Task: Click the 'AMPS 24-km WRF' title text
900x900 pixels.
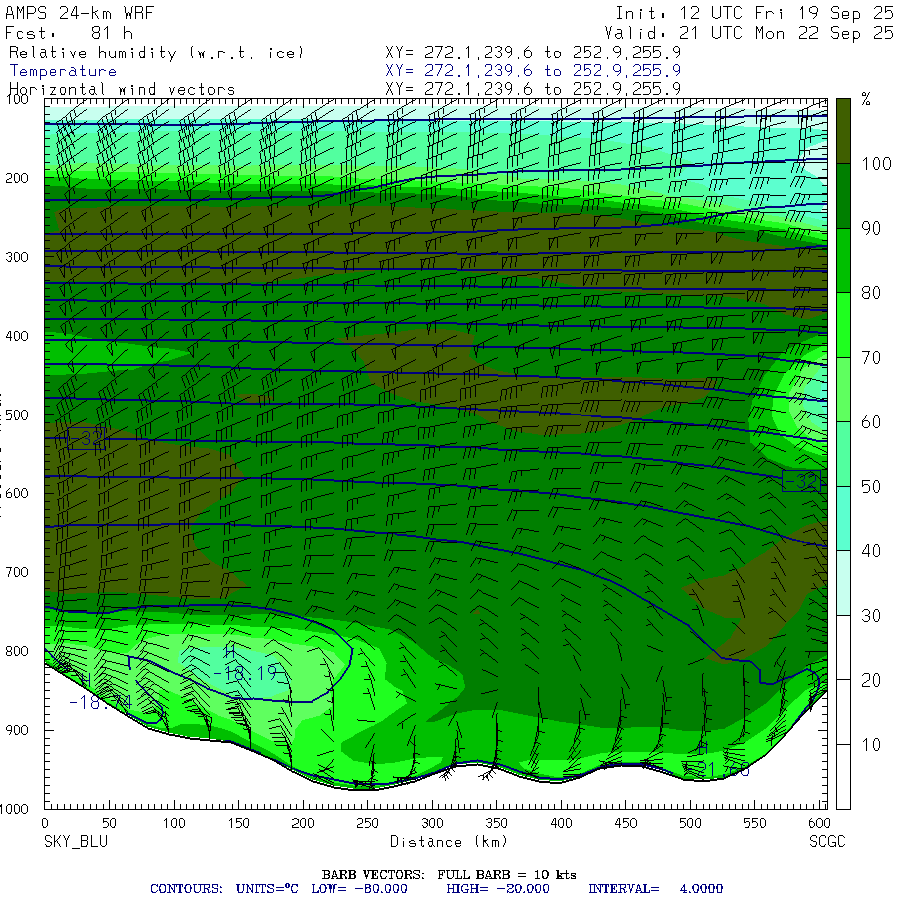Action: pos(79,13)
